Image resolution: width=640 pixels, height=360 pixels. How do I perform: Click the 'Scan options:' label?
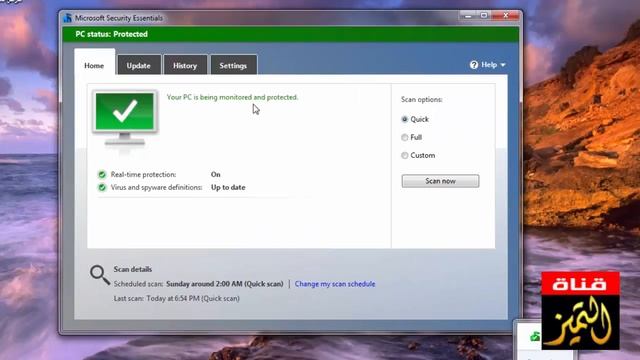tap(422, 99)
